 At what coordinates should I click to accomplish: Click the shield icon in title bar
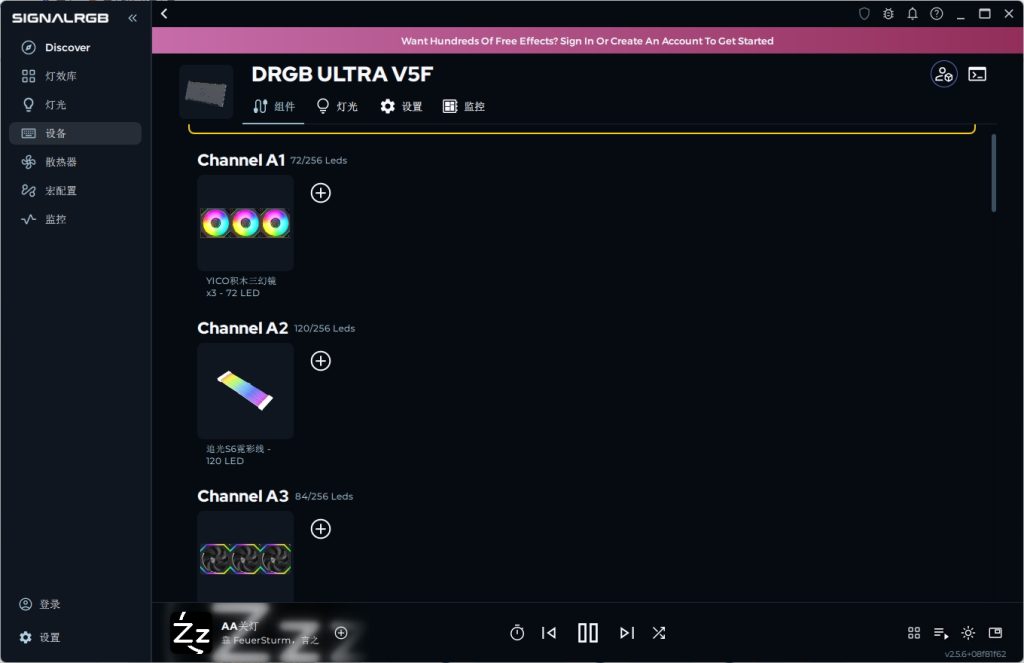(x=864, y=14)
